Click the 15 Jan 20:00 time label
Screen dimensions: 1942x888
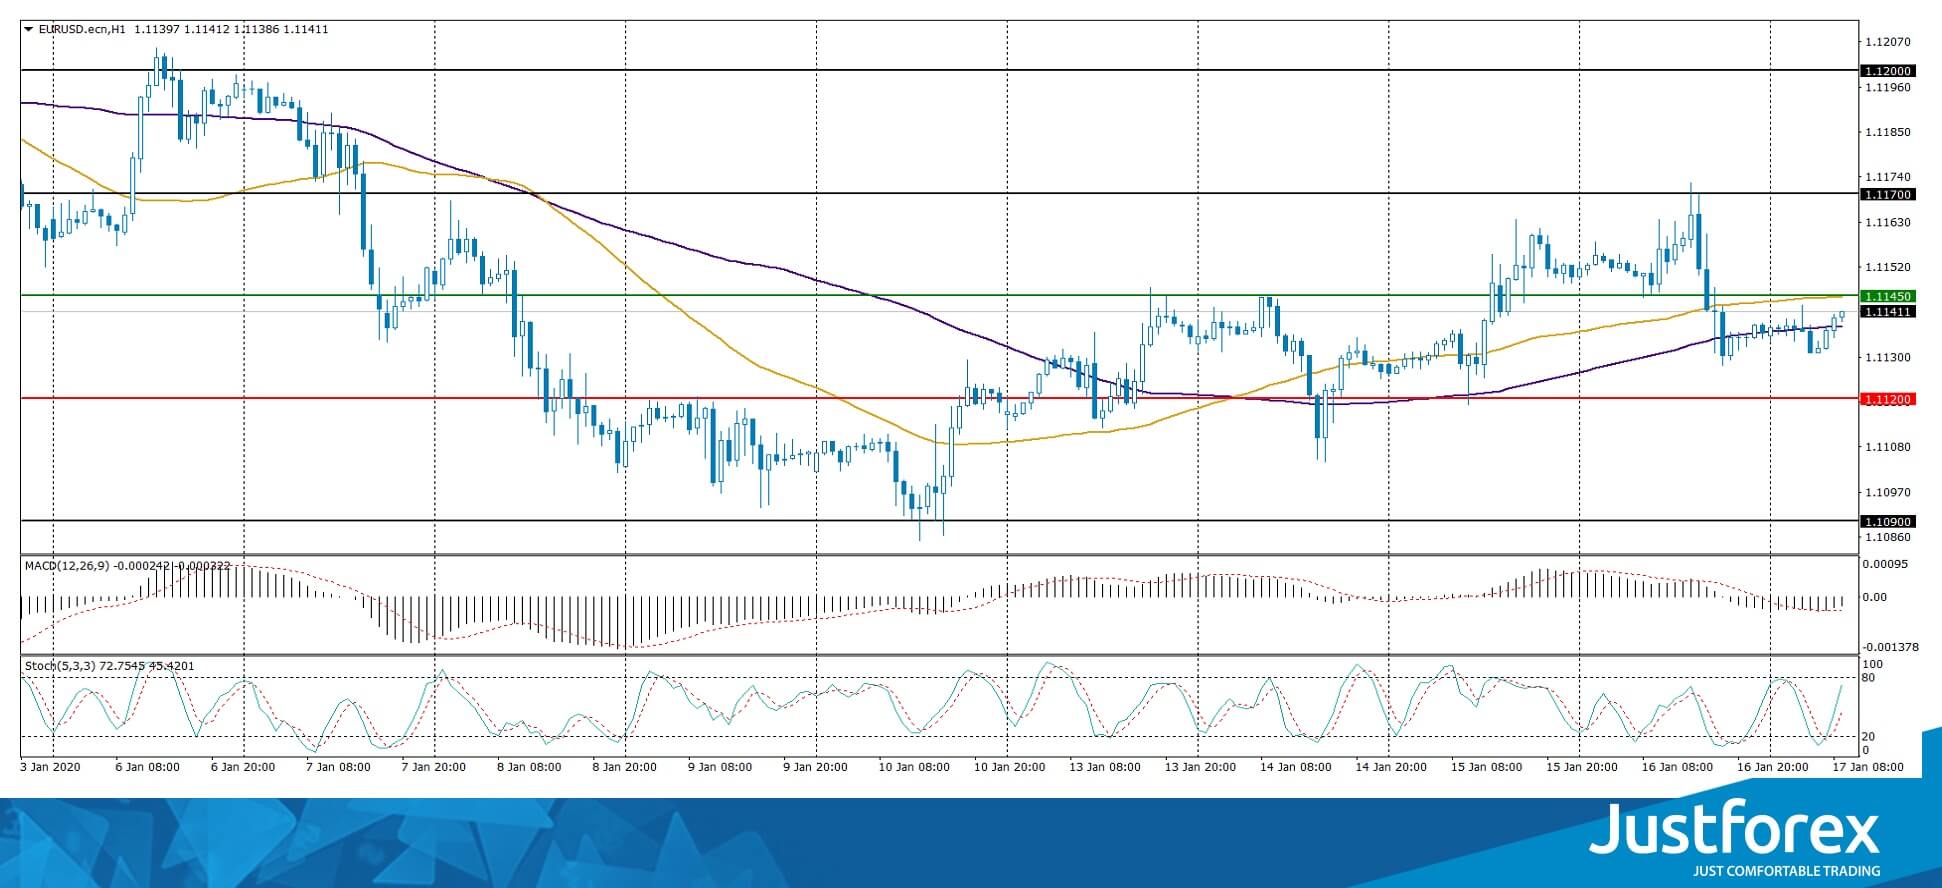pos(1582,767)
